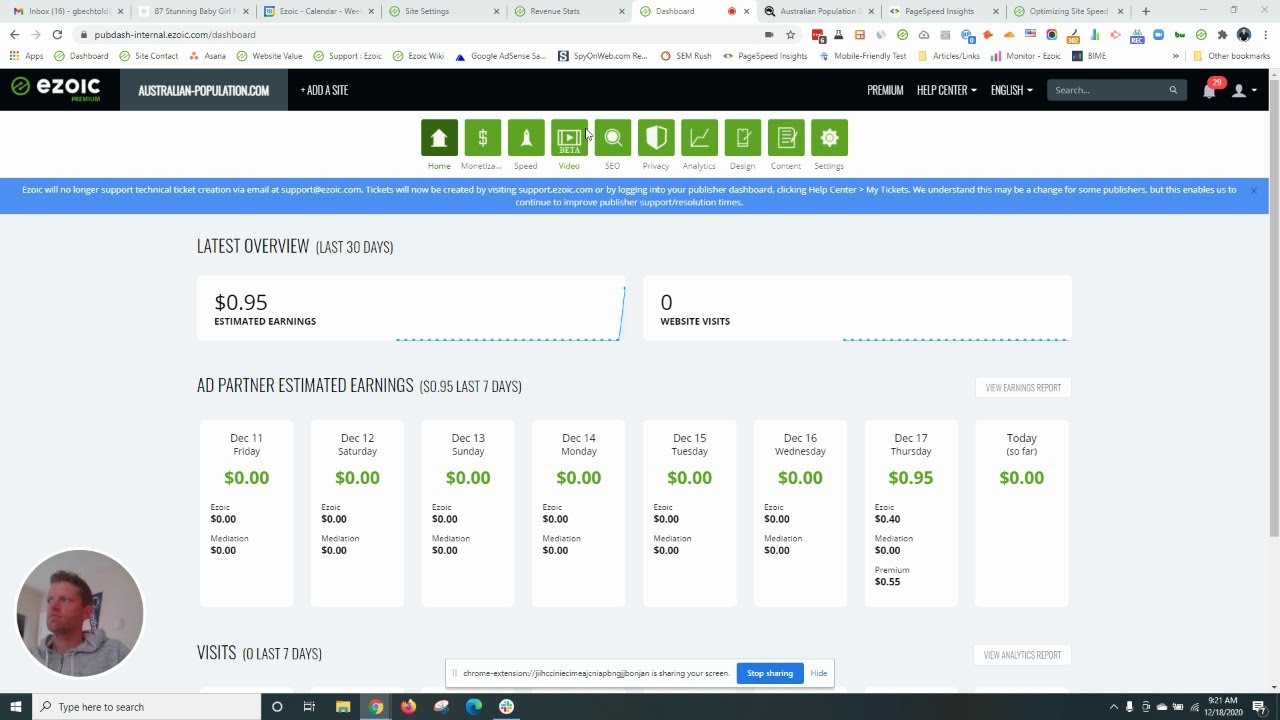The width and height of the screenshot is (1280, 720).
Task: Open the Video beta feature
Action: point(569,137)
